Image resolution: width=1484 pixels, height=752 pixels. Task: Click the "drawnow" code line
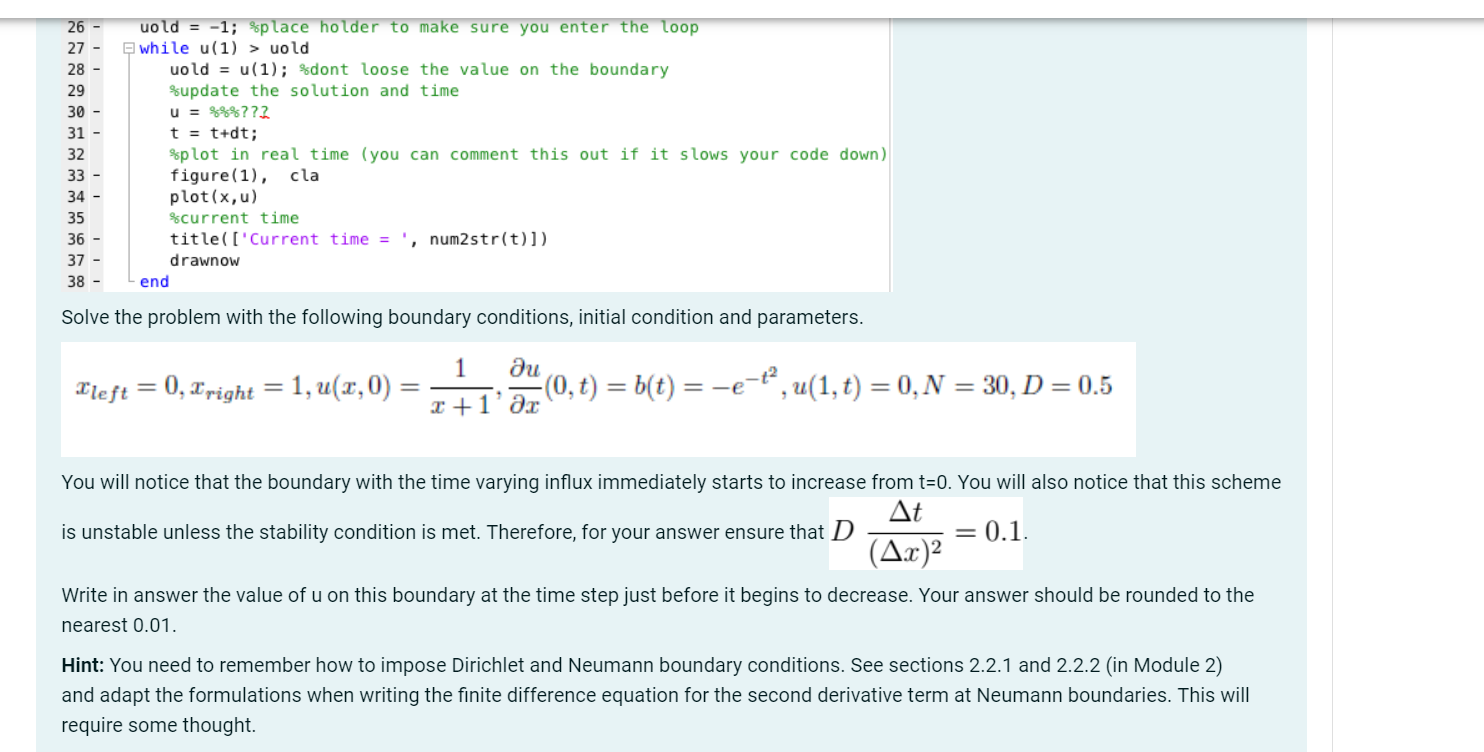coord(204,260)
